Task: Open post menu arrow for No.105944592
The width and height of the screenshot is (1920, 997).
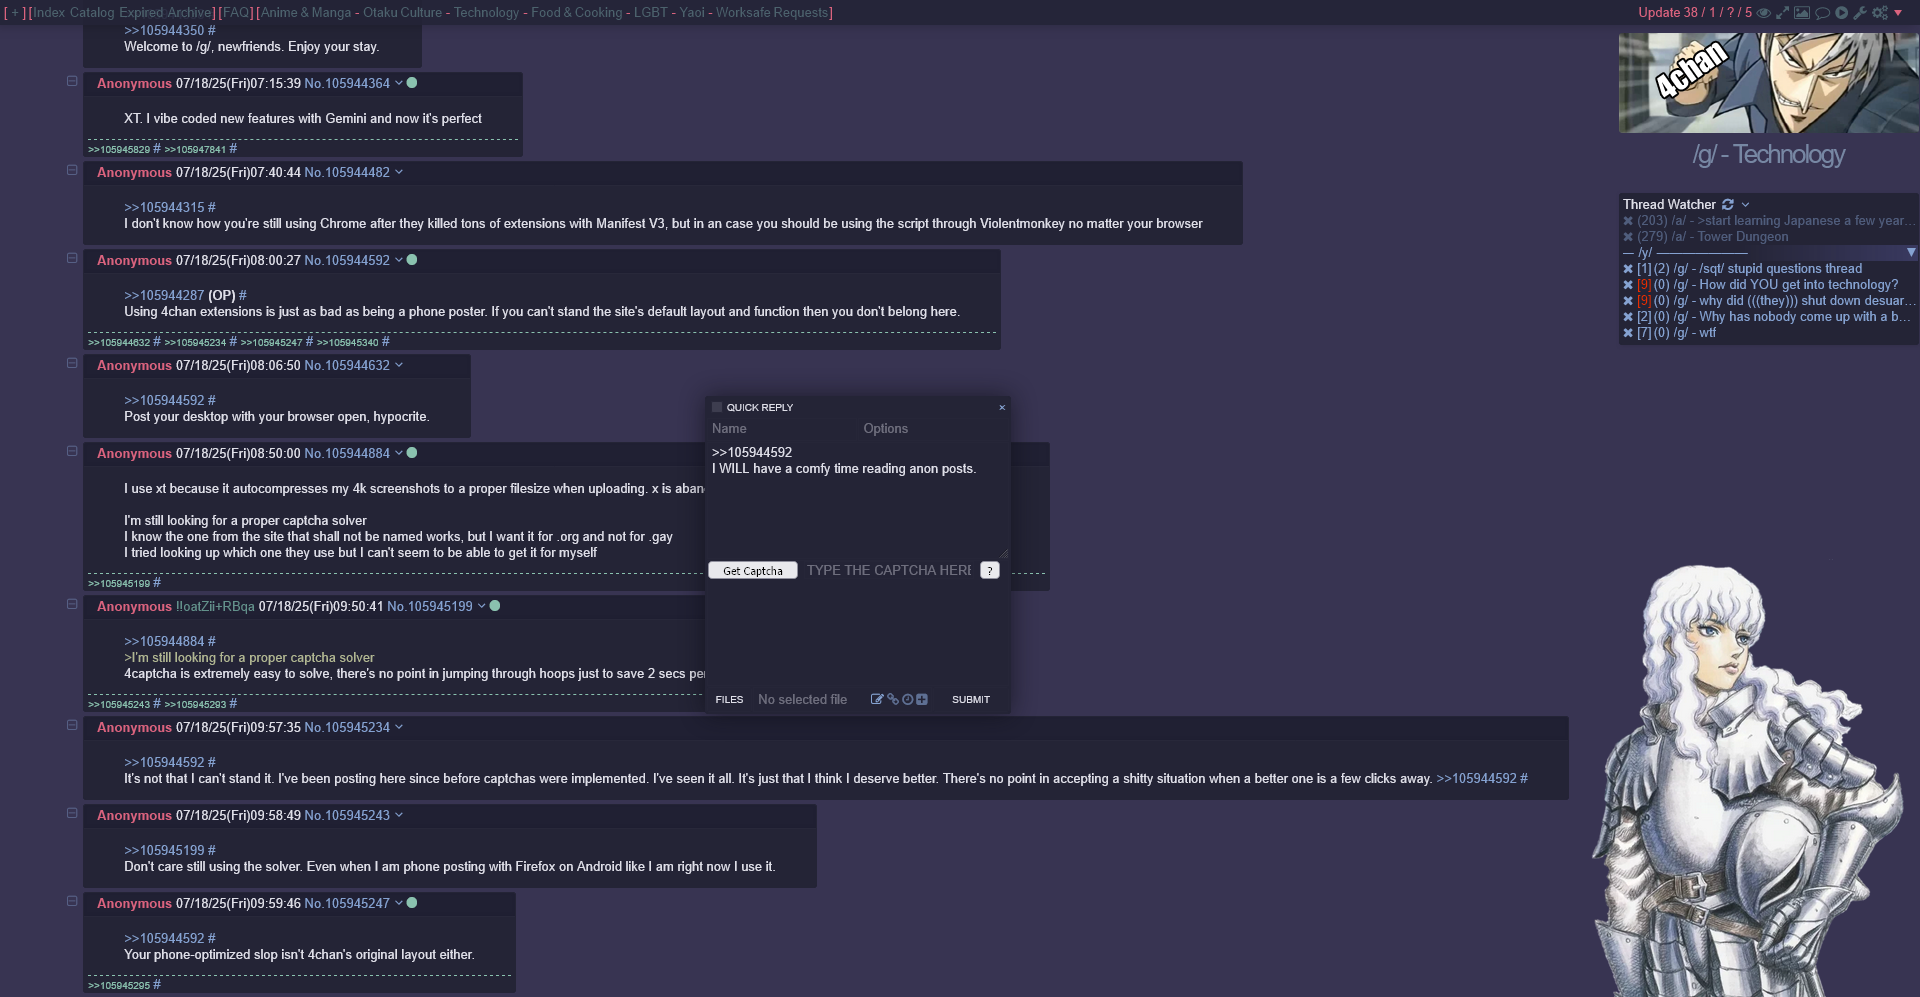Action: tap(399, 260)
